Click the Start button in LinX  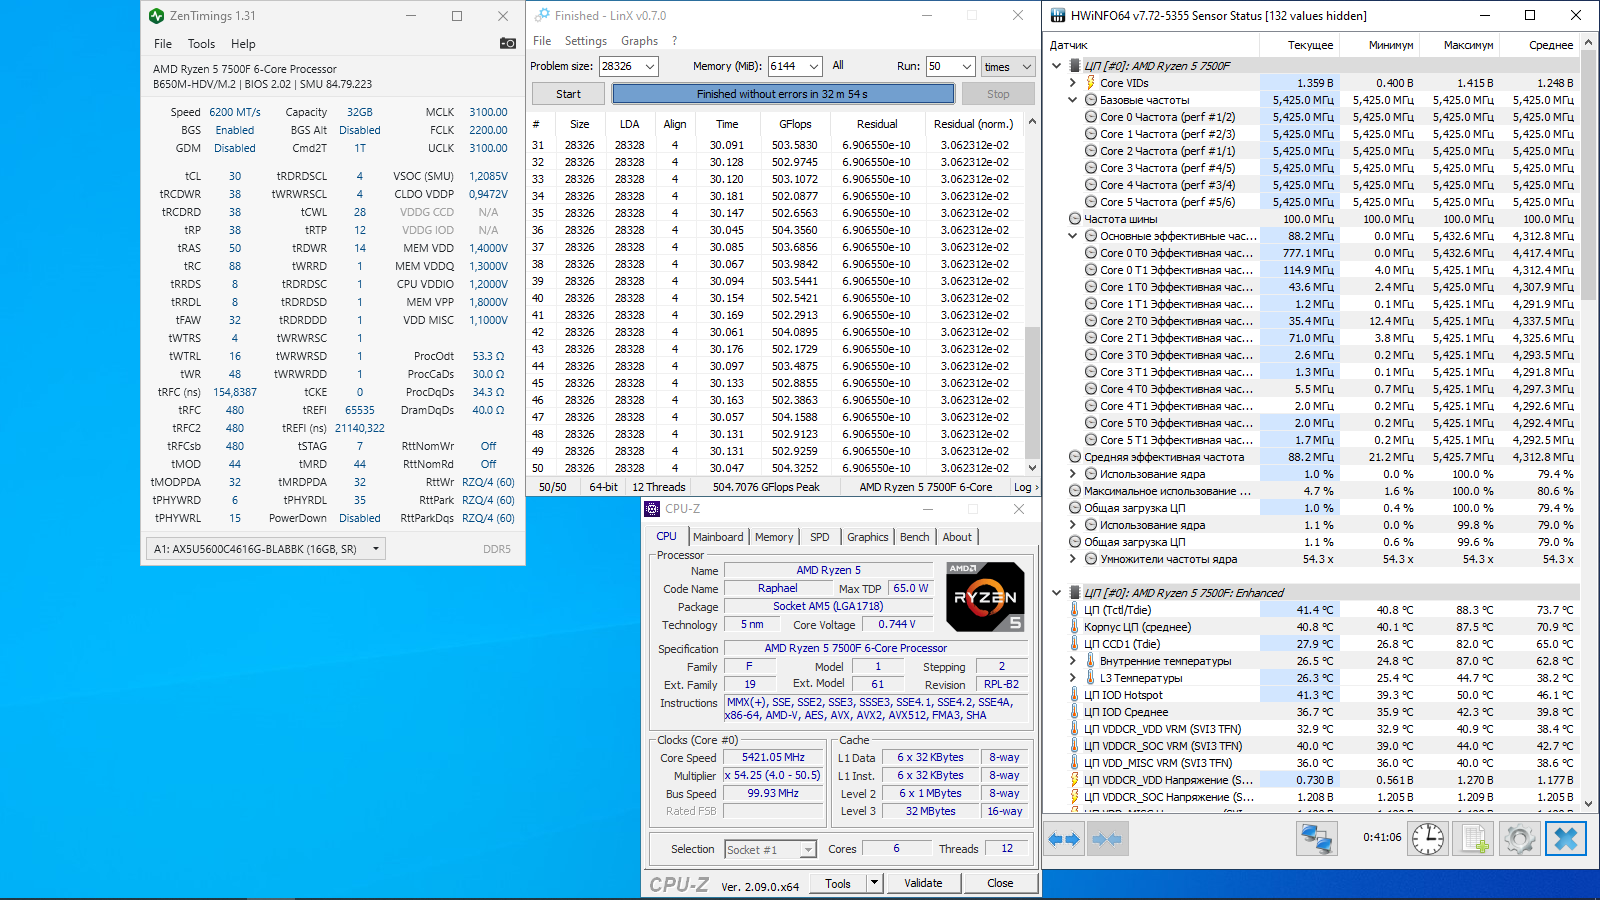[568, 94]
